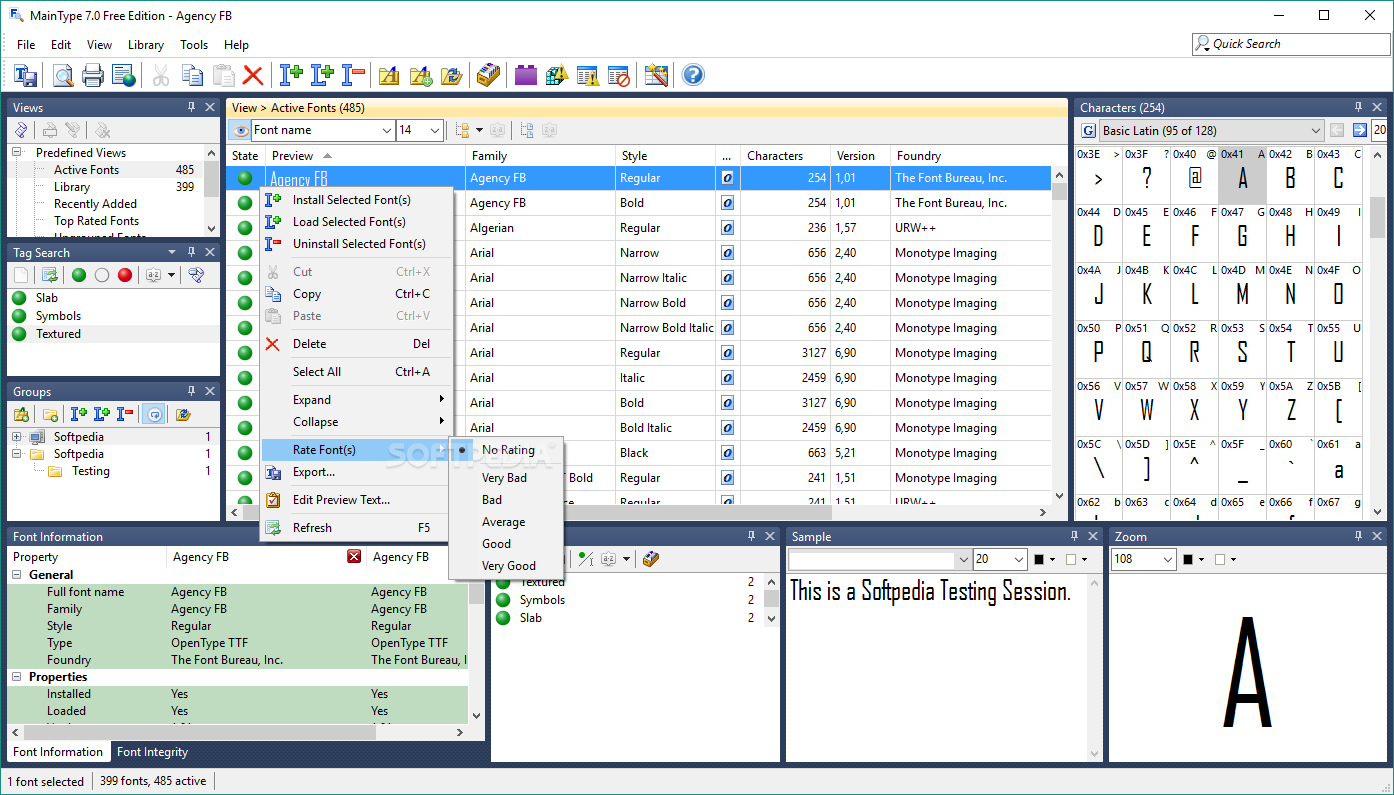Select character cell 0x42 letter B
The width and height of the screenshot is (1394, 795).
[1290, 176]
